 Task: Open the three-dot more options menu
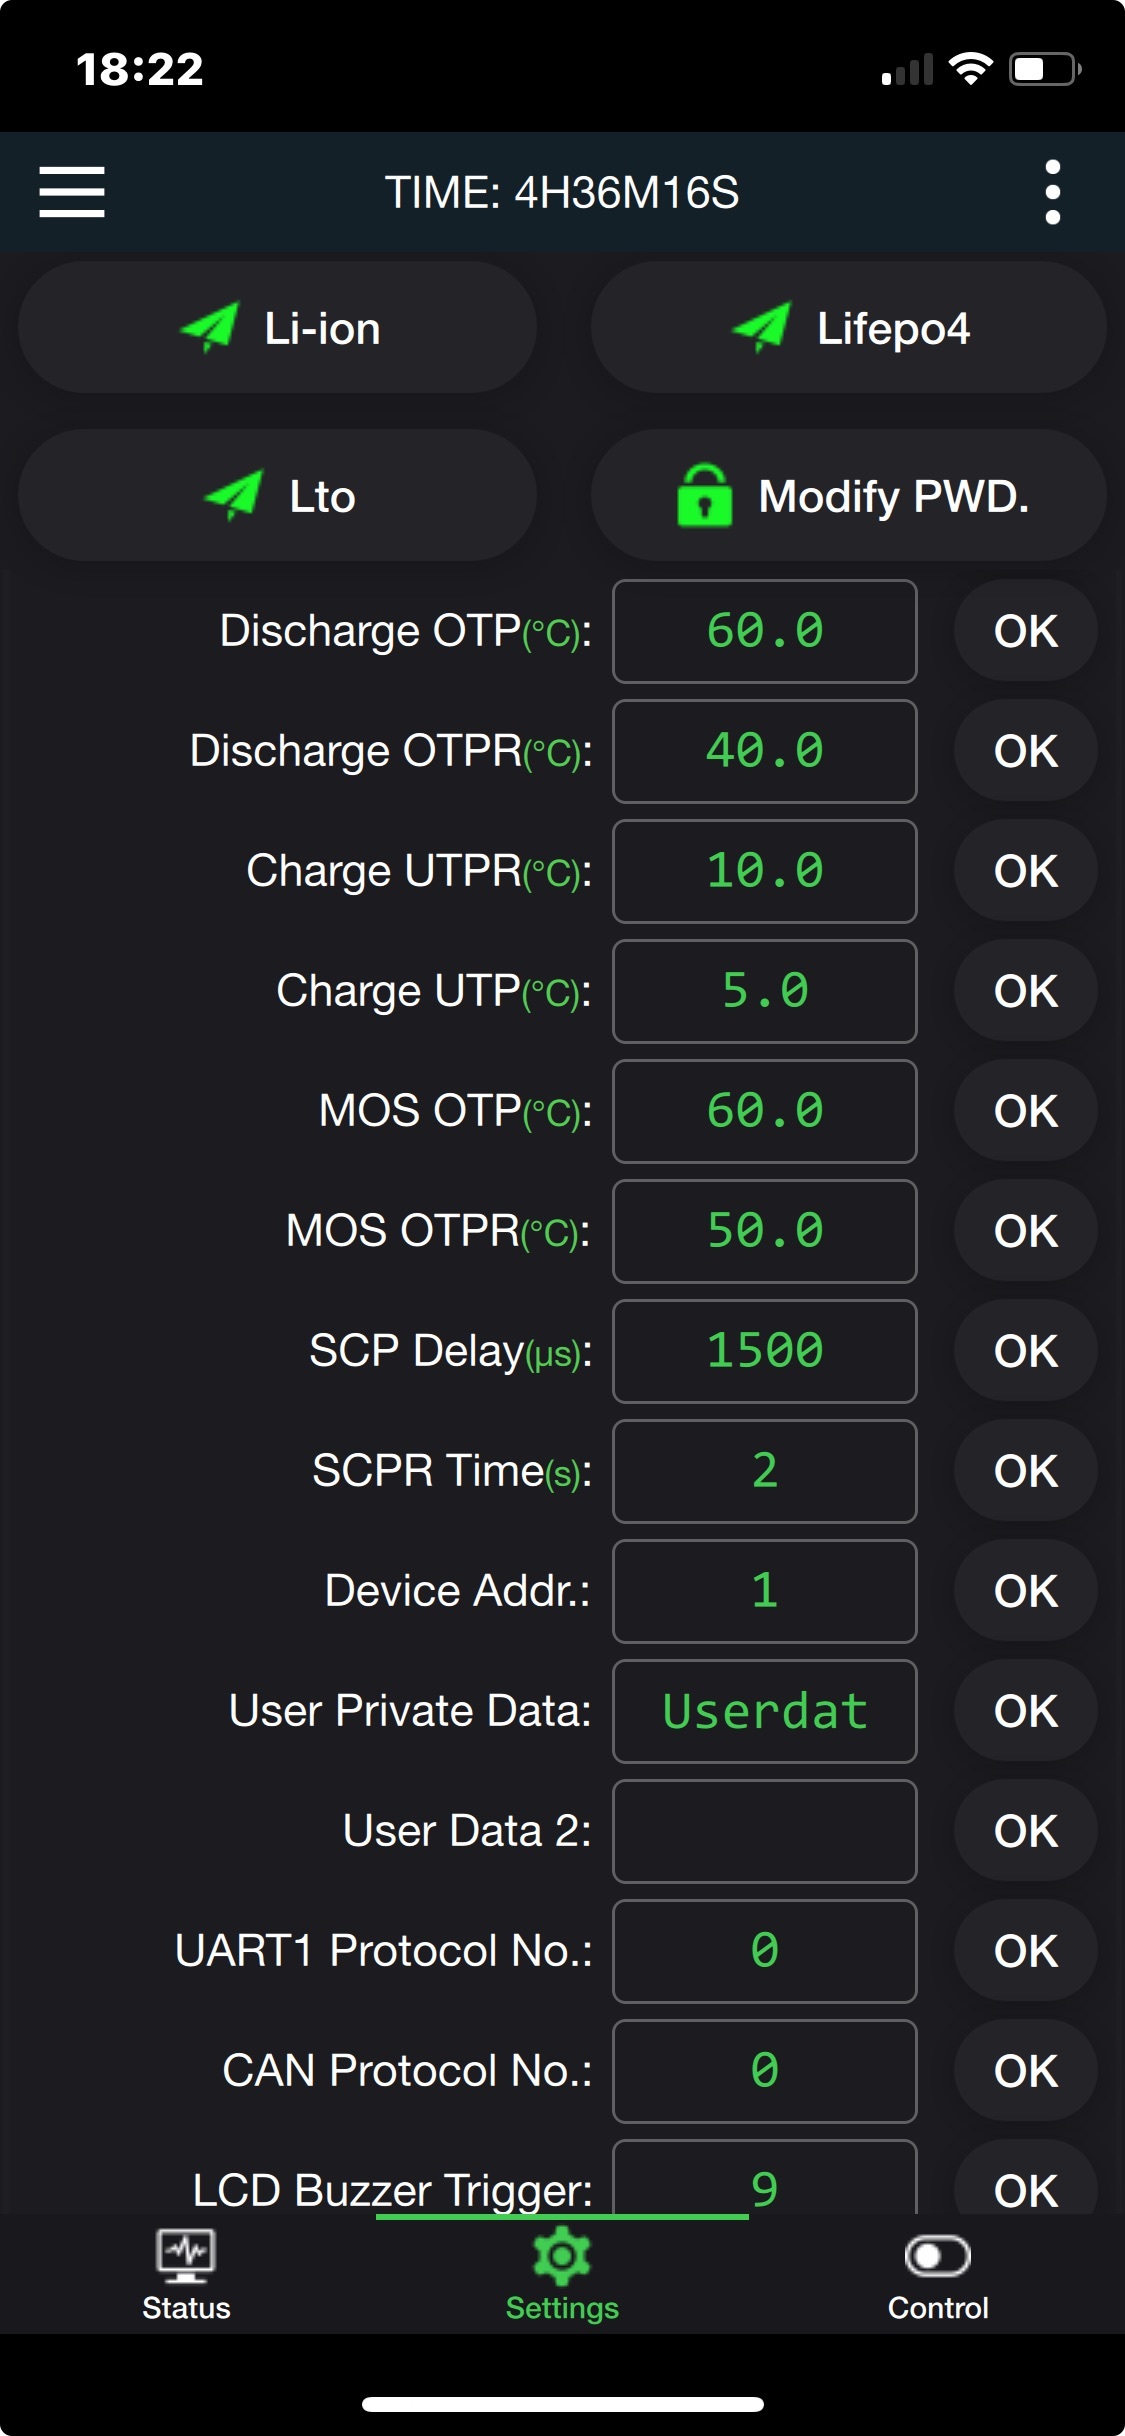pyautogui.click(x=1052, y=192)
